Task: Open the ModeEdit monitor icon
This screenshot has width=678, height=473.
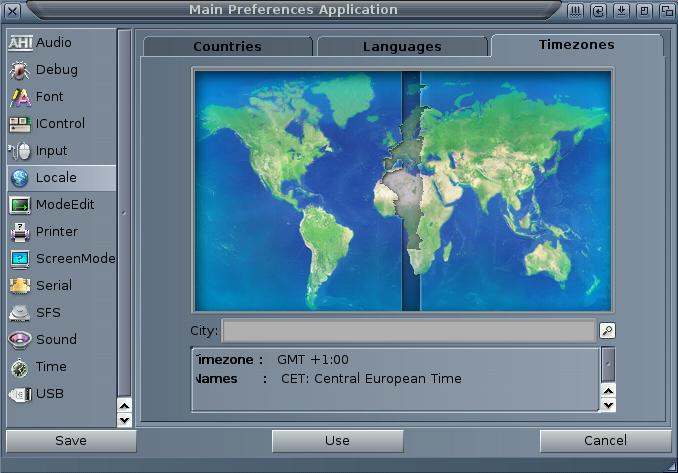Action: coord(20,205)
